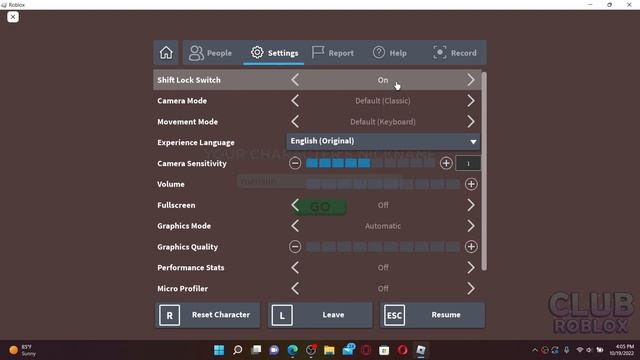Click left arrow for Micro Profiler
Viewport: 640px width, 360px height.
(x=295, y=289)
